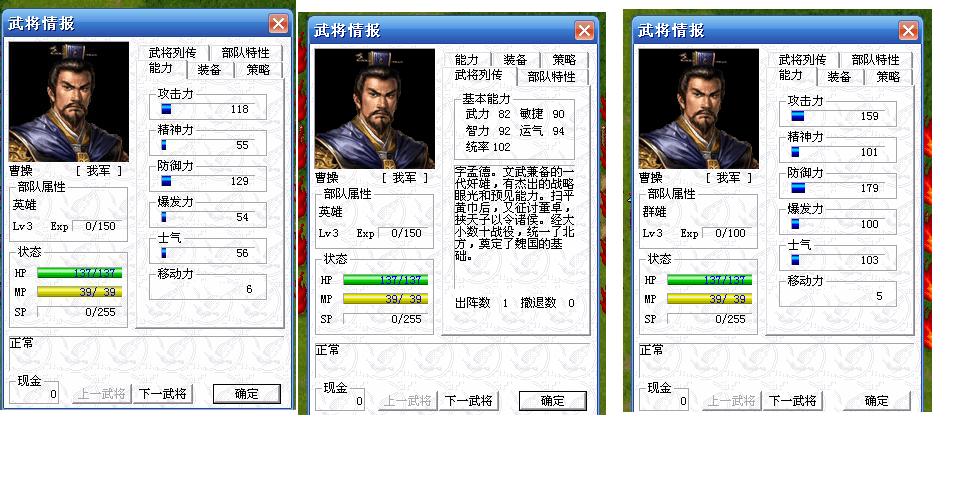Click 确定 button in right window
The image size is (959, 484).
pyautogui.click(x=877, y=401)
